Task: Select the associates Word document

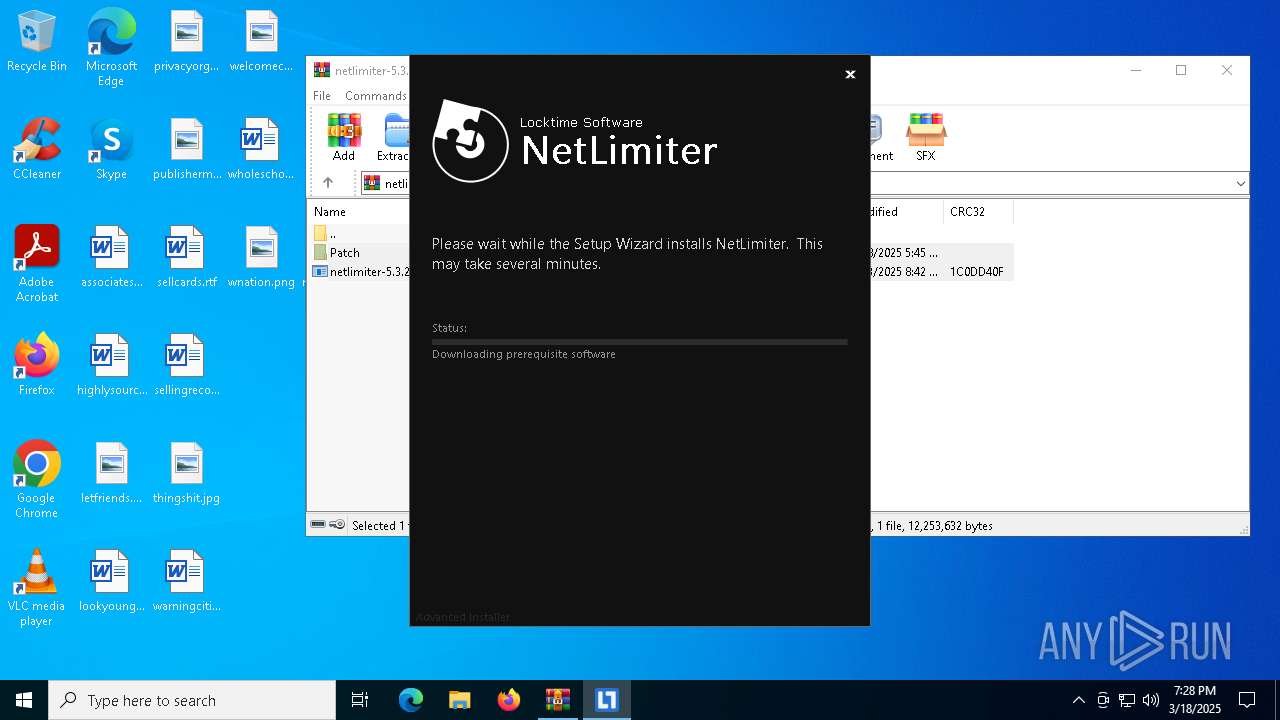Action: coord(111,257)
